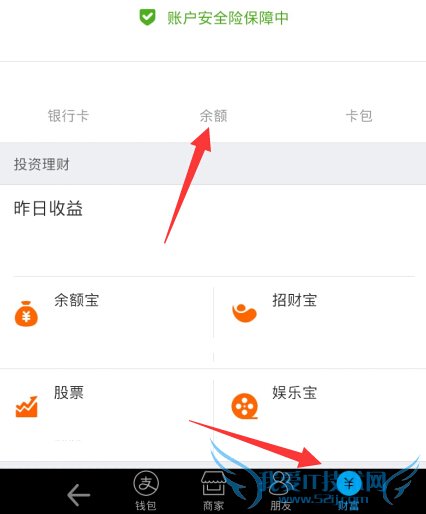Select the 余额宝 label

pyautogui.click(x=76, y=300)
